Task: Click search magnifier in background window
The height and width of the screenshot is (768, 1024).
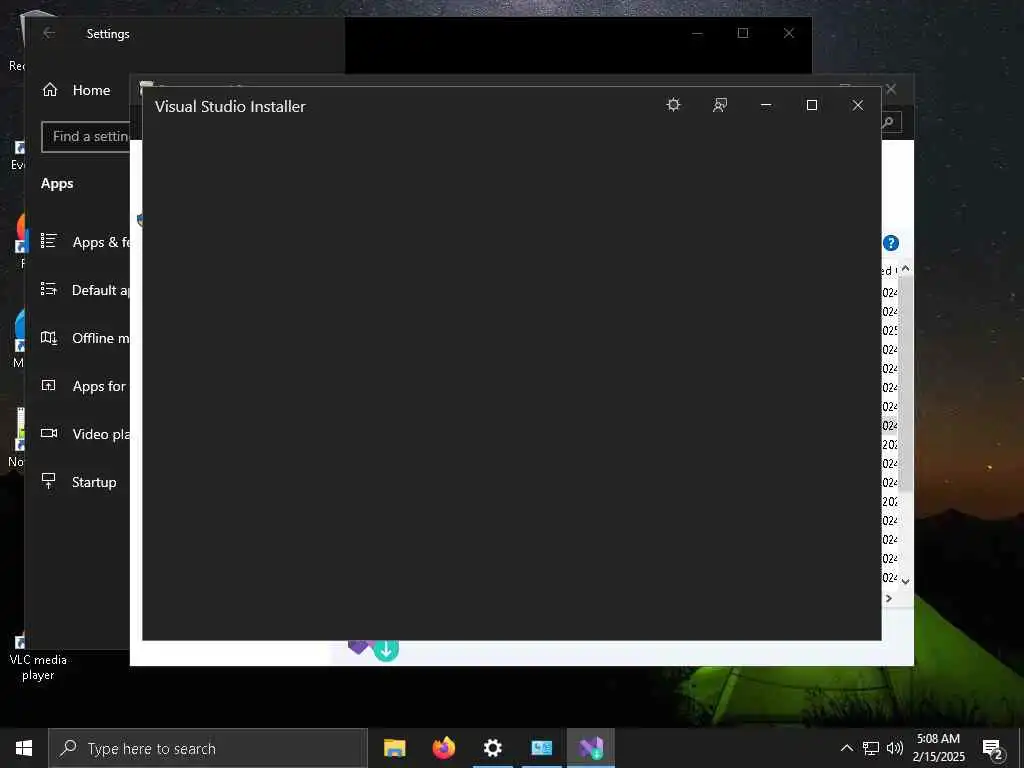Action: (888, 122)
